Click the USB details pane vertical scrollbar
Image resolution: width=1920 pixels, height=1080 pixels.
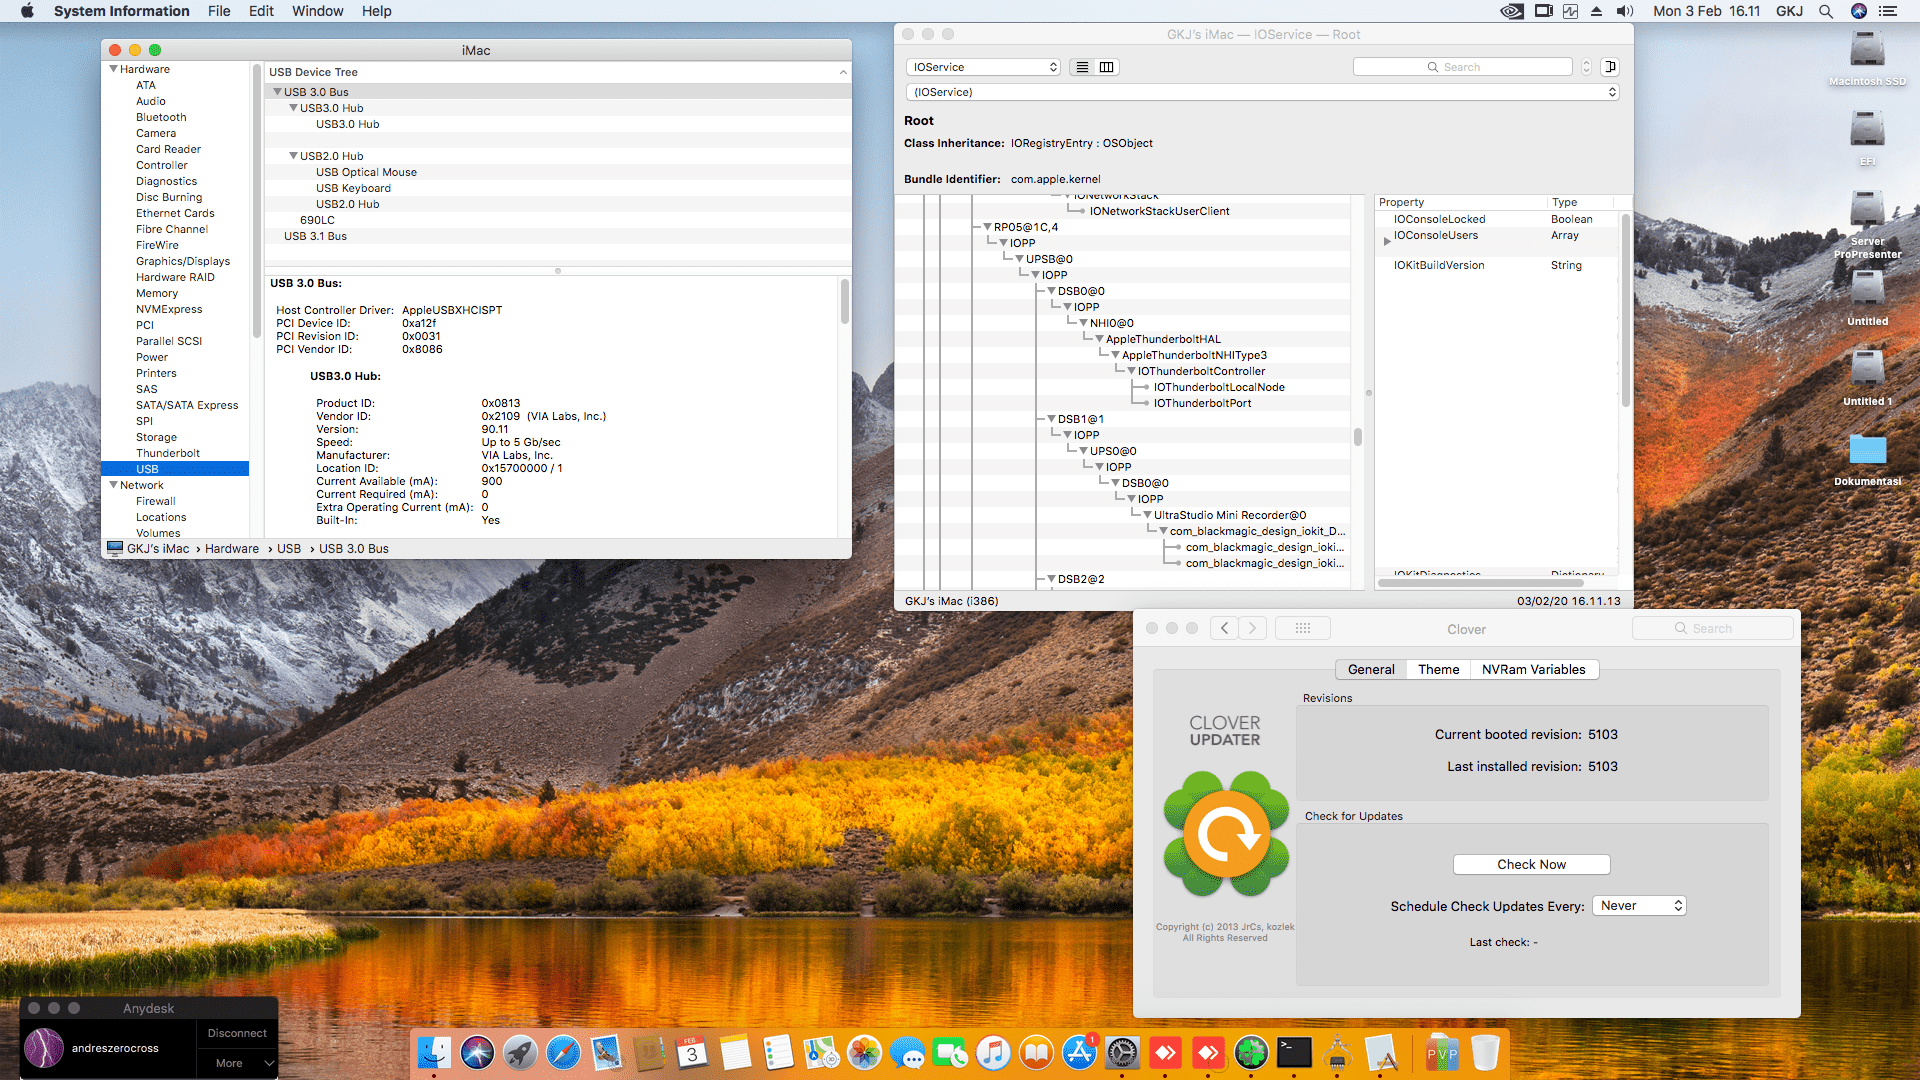(844, 301)
